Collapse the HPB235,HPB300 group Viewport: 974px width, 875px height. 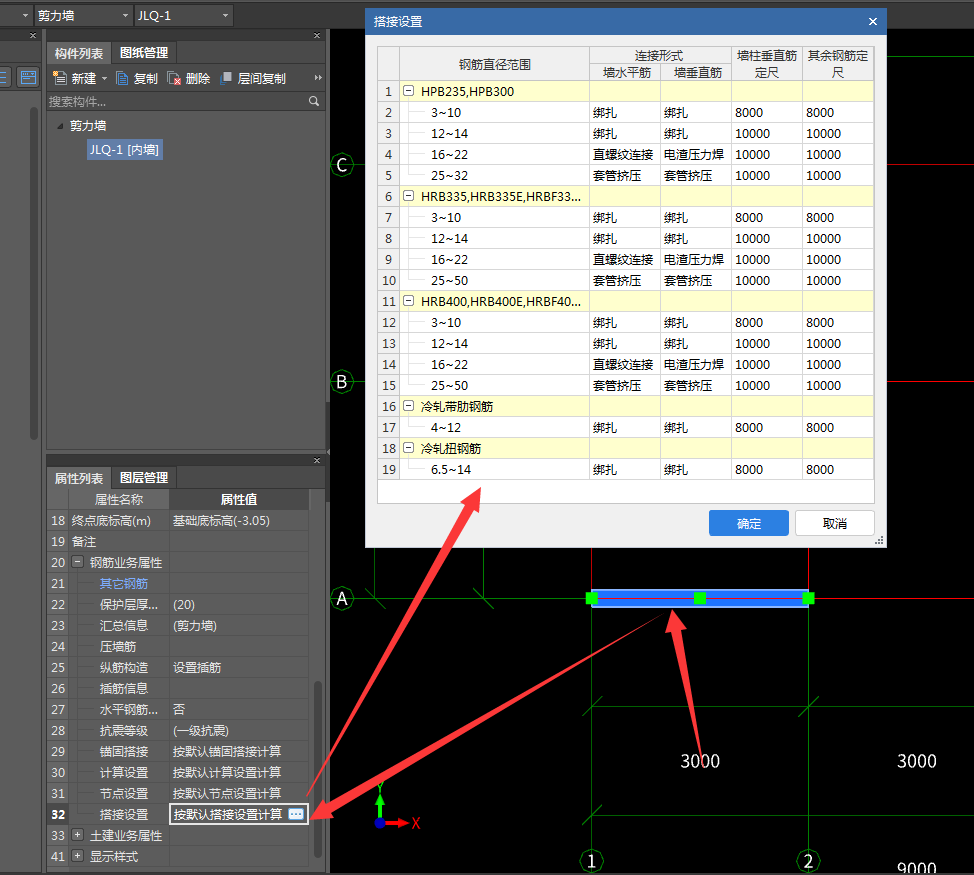pyautogui.click(x=408, y=91)
